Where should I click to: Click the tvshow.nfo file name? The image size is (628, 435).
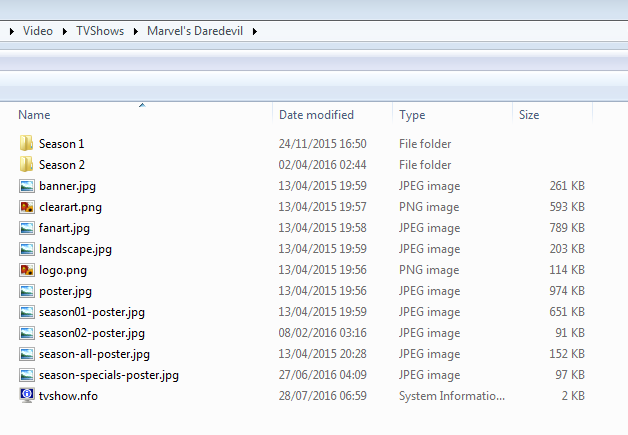[x=68, y=396]
